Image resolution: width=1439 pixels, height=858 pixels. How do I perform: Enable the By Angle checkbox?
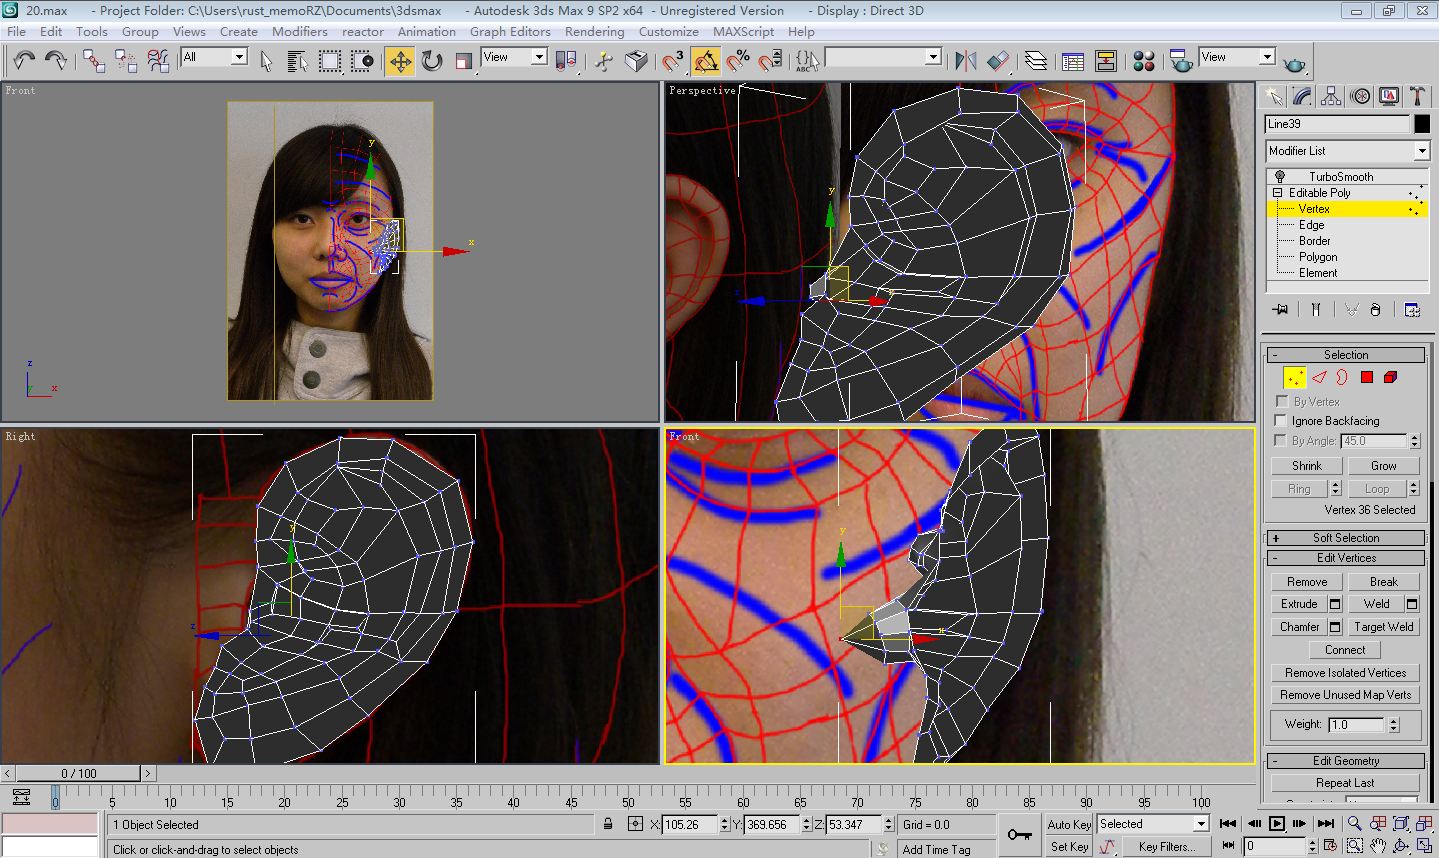1281,440
